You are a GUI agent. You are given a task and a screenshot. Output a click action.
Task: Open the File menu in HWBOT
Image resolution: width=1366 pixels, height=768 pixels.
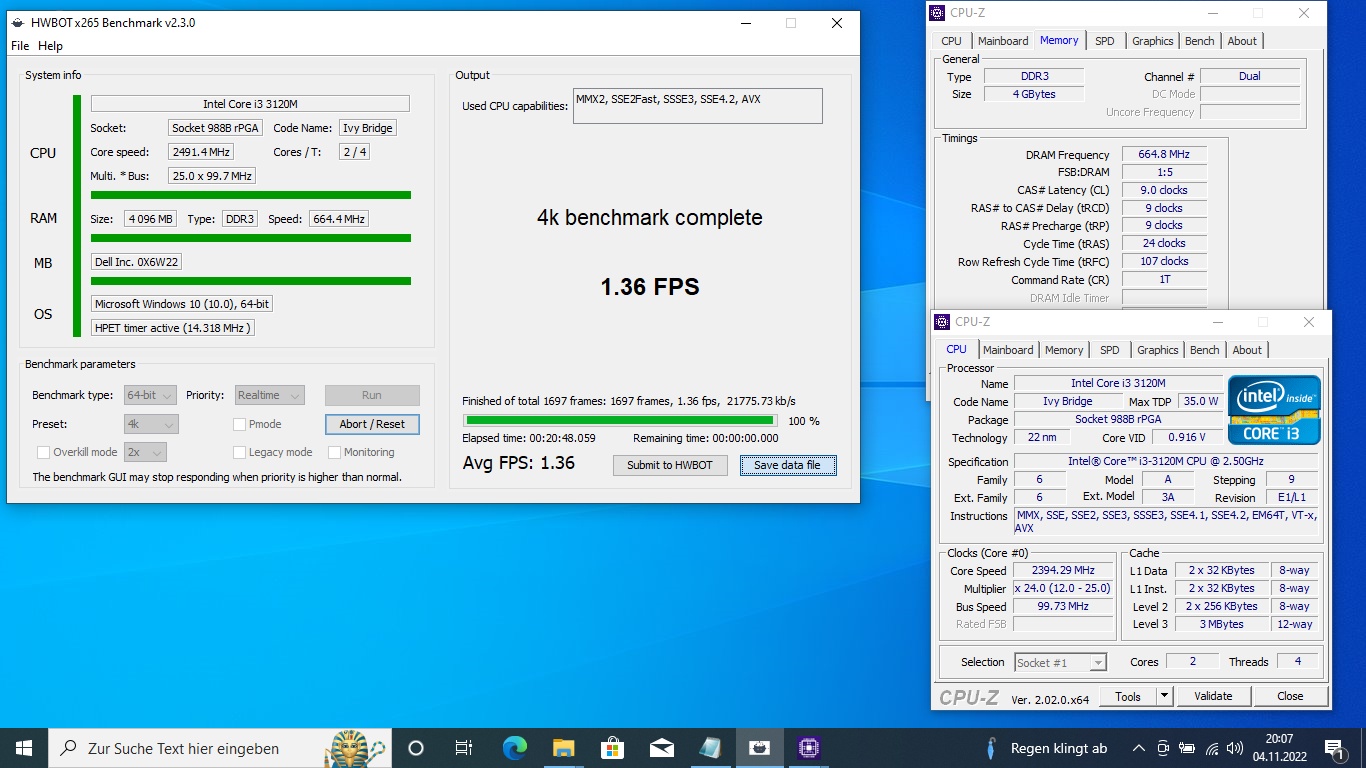point(20,46)
